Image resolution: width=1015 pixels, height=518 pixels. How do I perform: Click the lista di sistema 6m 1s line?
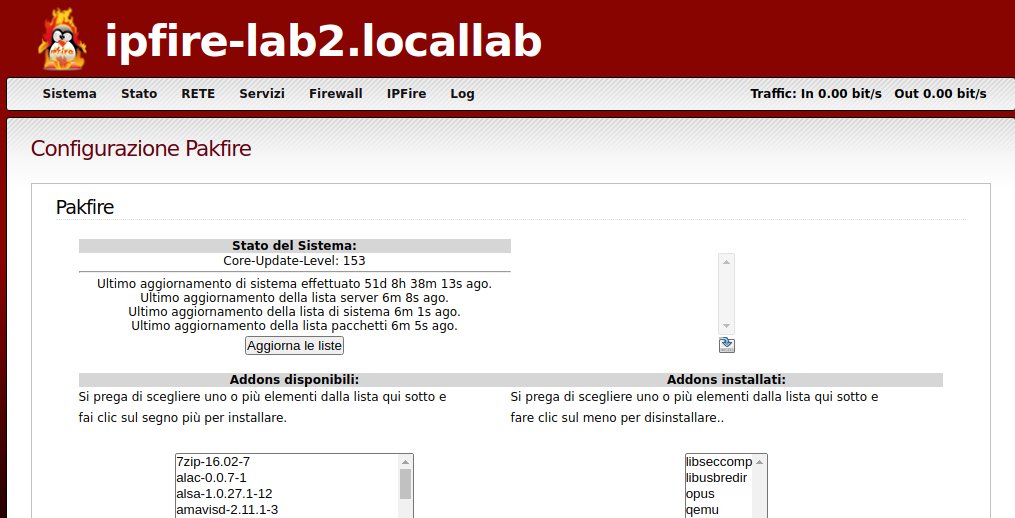295,311
